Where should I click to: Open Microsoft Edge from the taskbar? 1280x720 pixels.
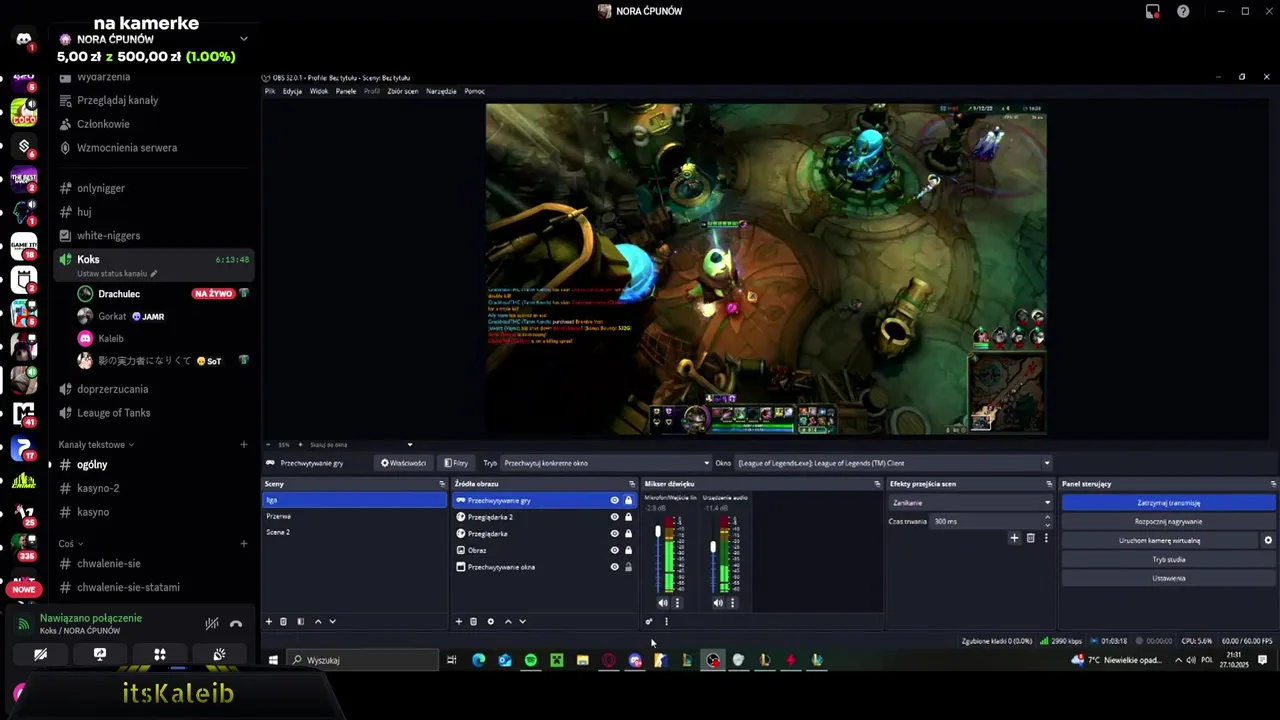[478, 660]
